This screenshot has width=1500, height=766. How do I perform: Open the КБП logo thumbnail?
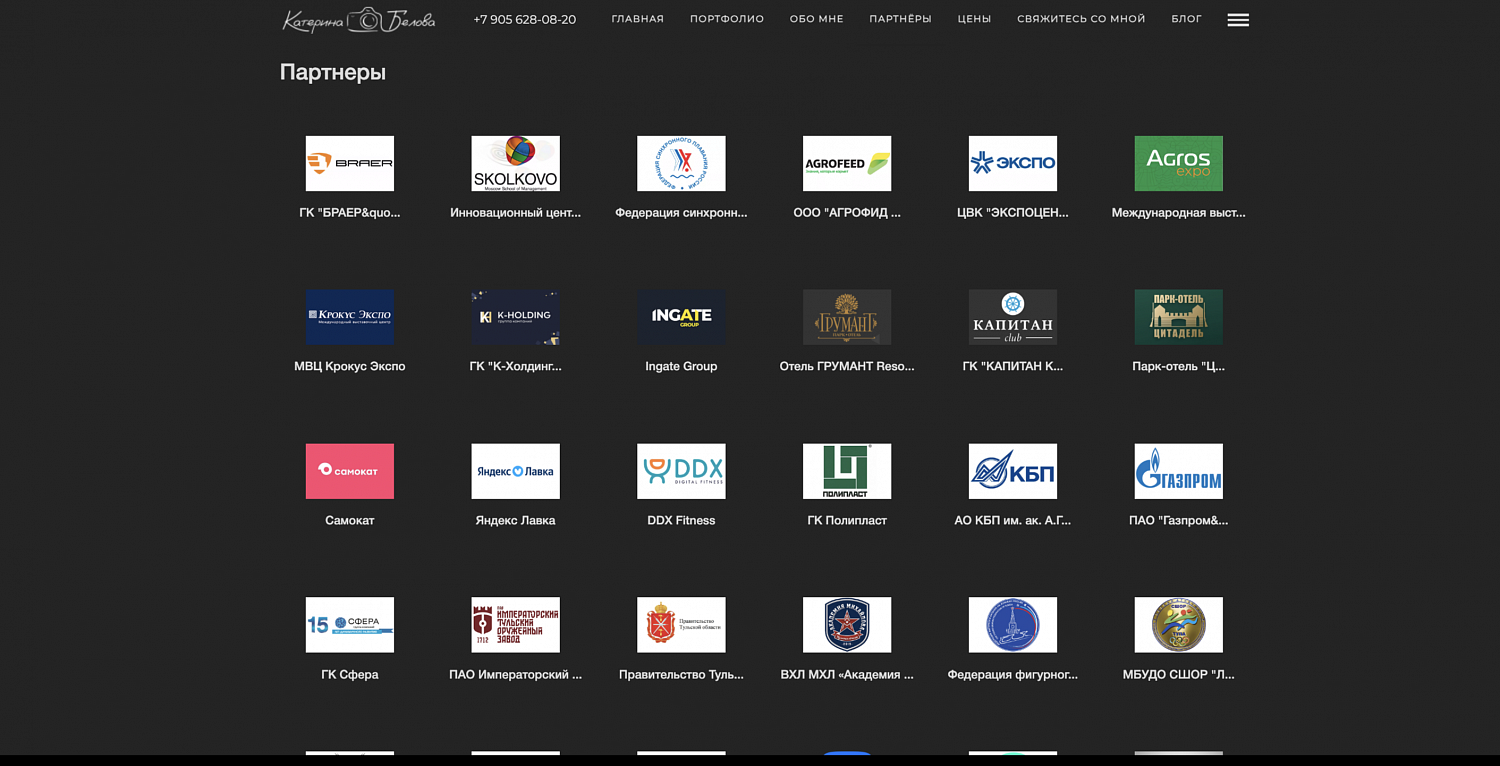1012,471
